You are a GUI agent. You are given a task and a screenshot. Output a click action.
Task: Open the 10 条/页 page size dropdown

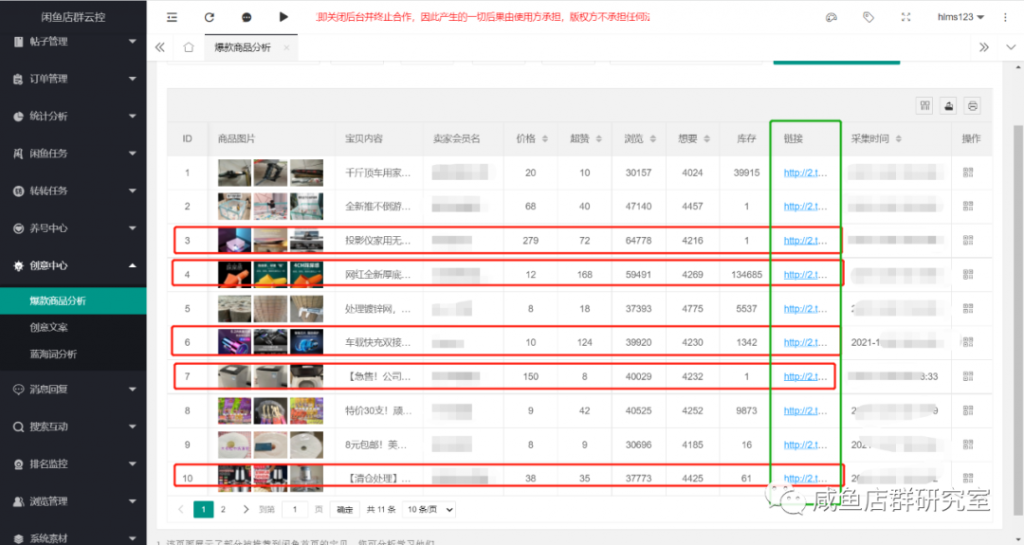tap(429, 509)
